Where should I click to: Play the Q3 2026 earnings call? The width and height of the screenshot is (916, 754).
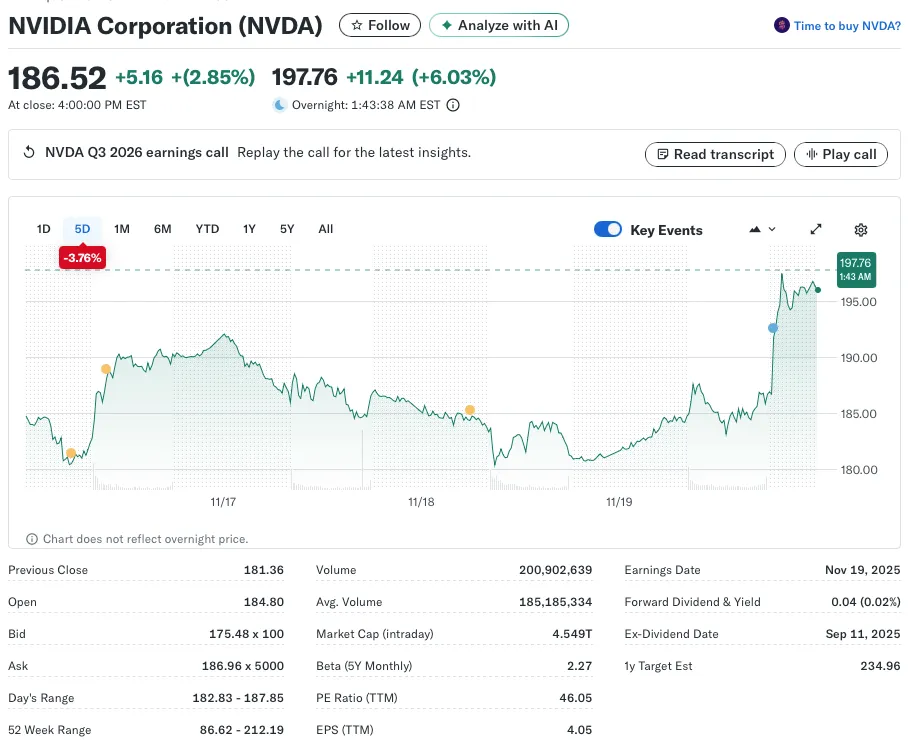point(840,154)
